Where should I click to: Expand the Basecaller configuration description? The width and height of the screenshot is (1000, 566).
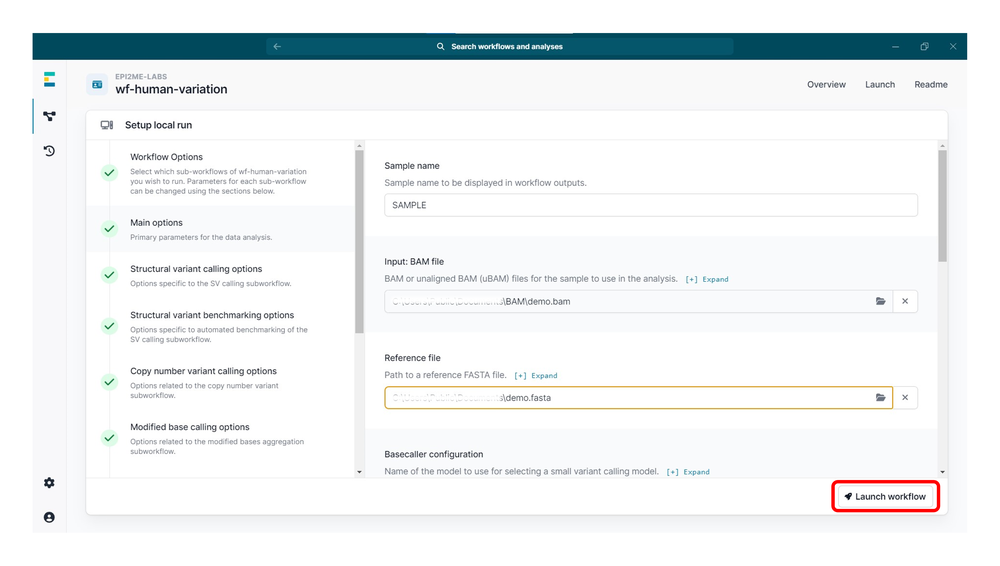(688, 472)
